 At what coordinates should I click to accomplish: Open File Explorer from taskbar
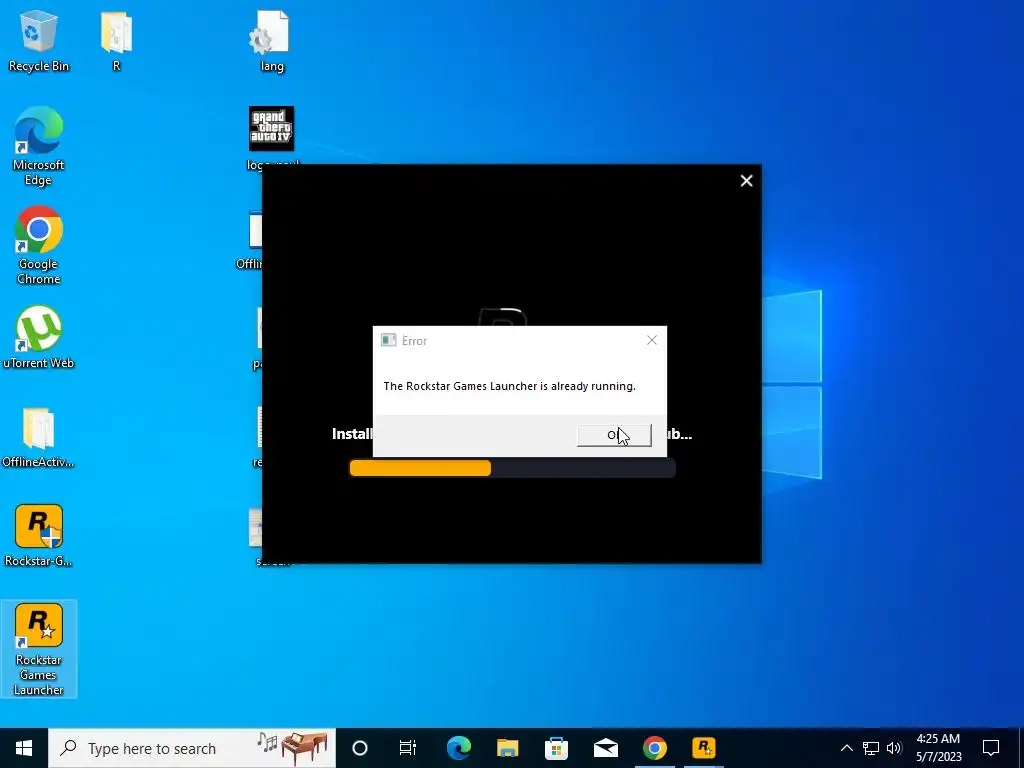507,748
